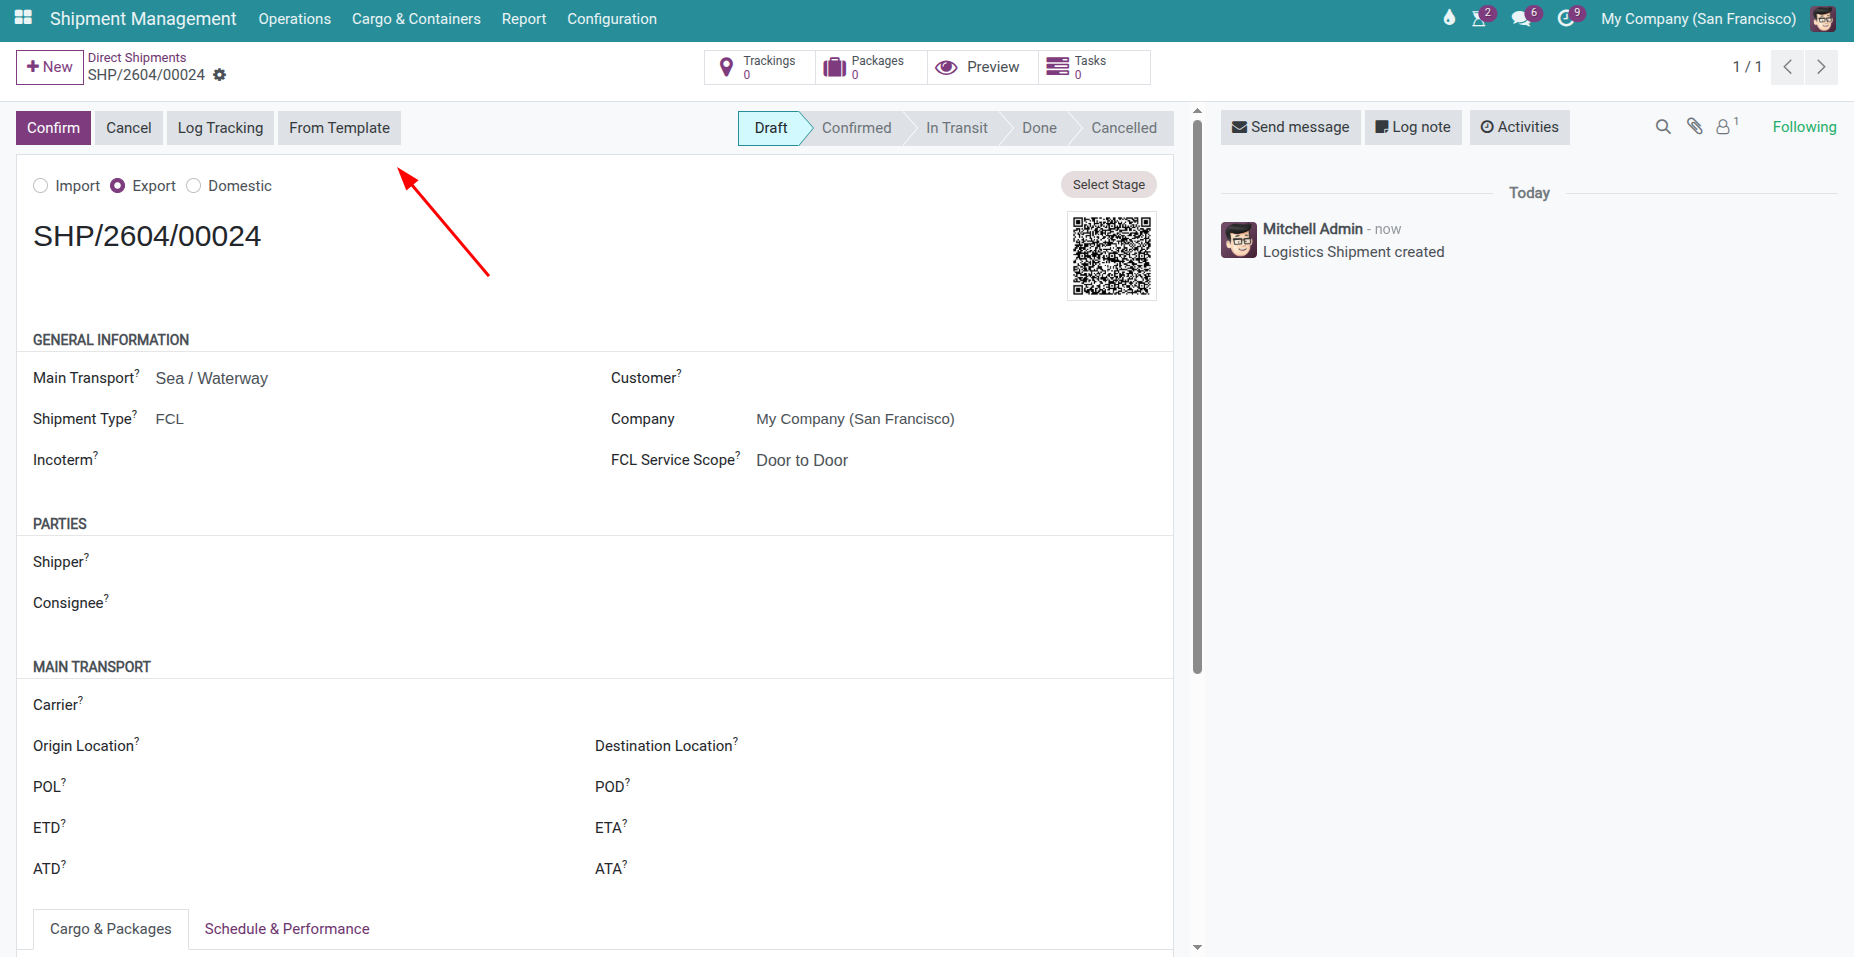Switch to Schedule & Performance tab
This screenshot has width=1854, height=957.
point(287,929)
